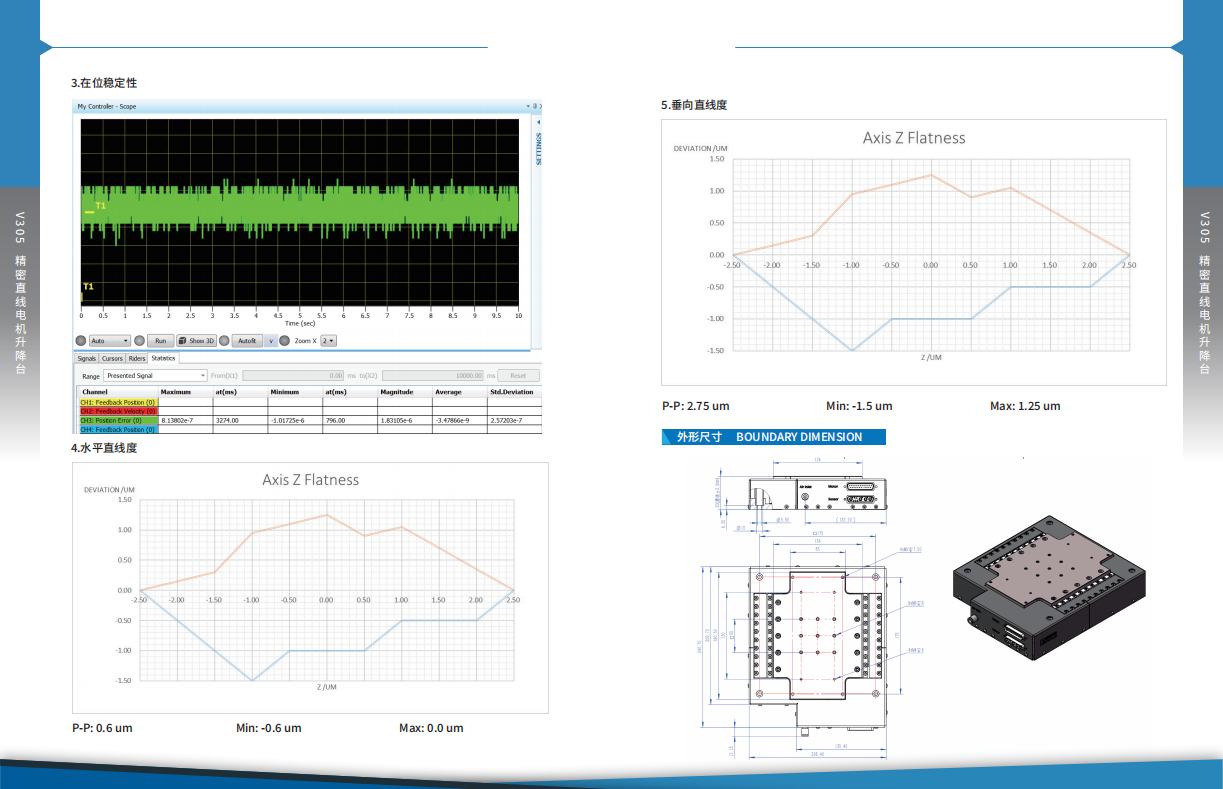Click the 'Max: 0.0 um' value
The height and width of the screenshot is (789, 1223).
pos(431,728)
